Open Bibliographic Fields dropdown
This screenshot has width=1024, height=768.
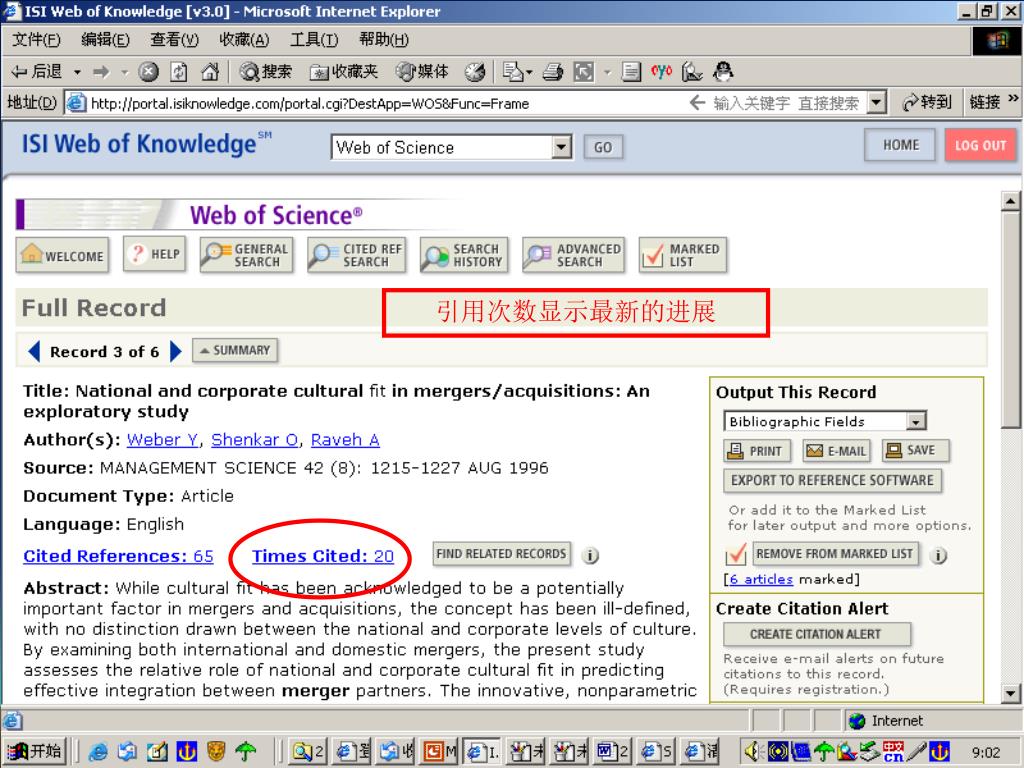point(825,421)
